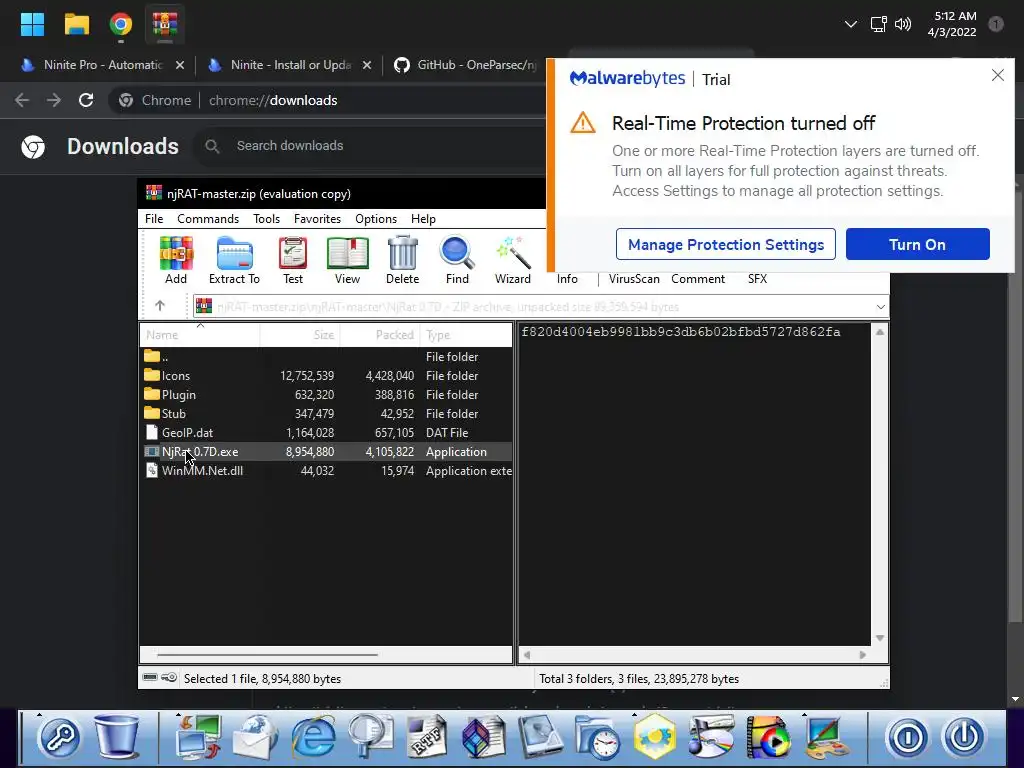Click the key icon in the bottom dock
This screenshot has width=1024, height=768.
[x=59, y=738]
